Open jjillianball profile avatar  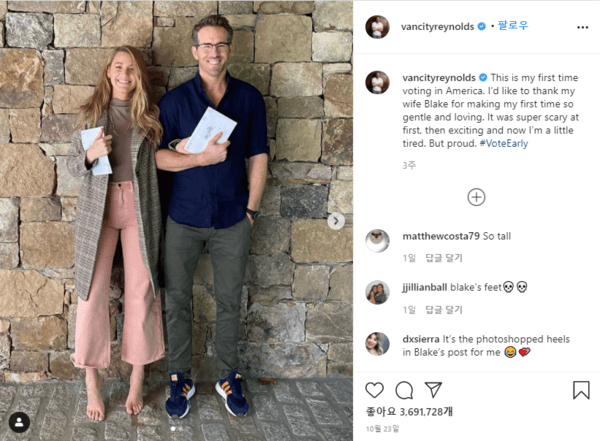377,292
